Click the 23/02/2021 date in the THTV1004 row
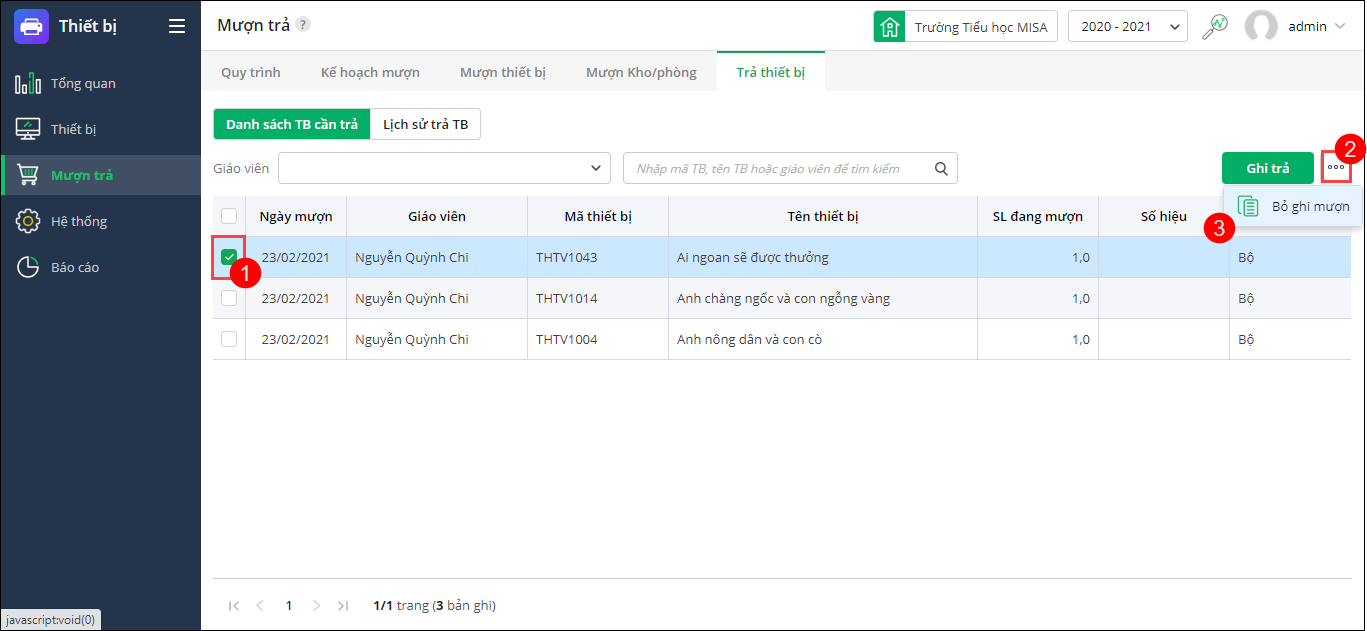1367x631 pixels. [296, 339]
